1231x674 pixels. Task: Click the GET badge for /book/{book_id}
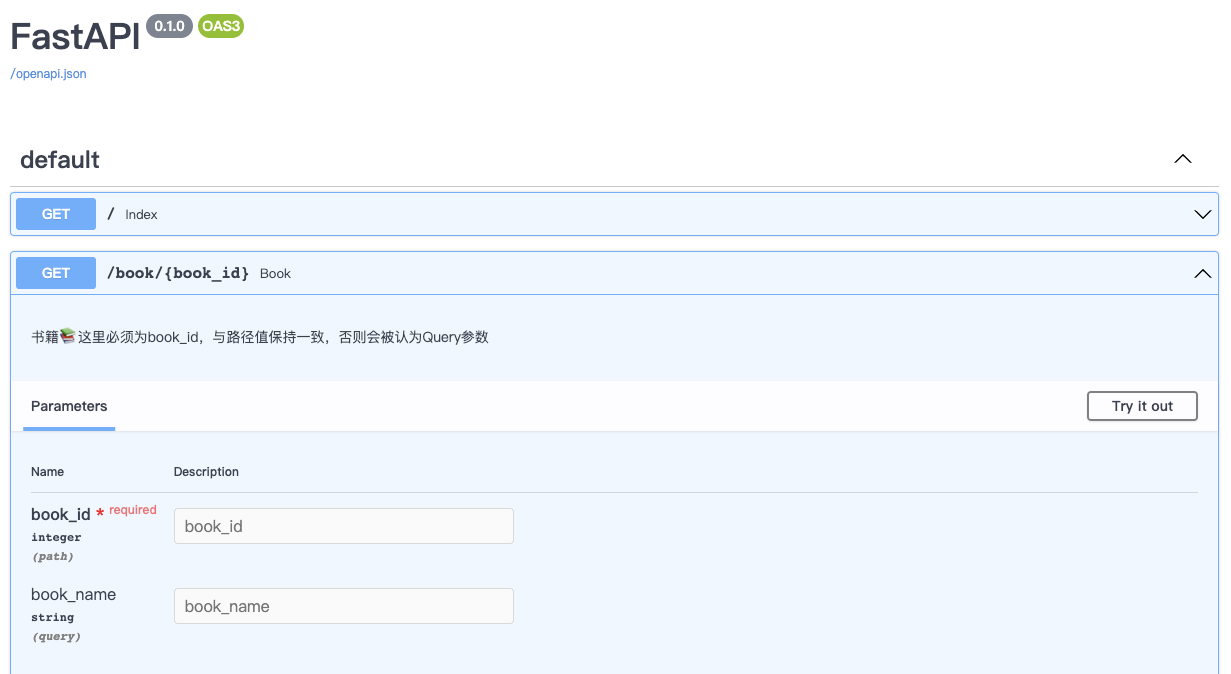pos(56,273)
